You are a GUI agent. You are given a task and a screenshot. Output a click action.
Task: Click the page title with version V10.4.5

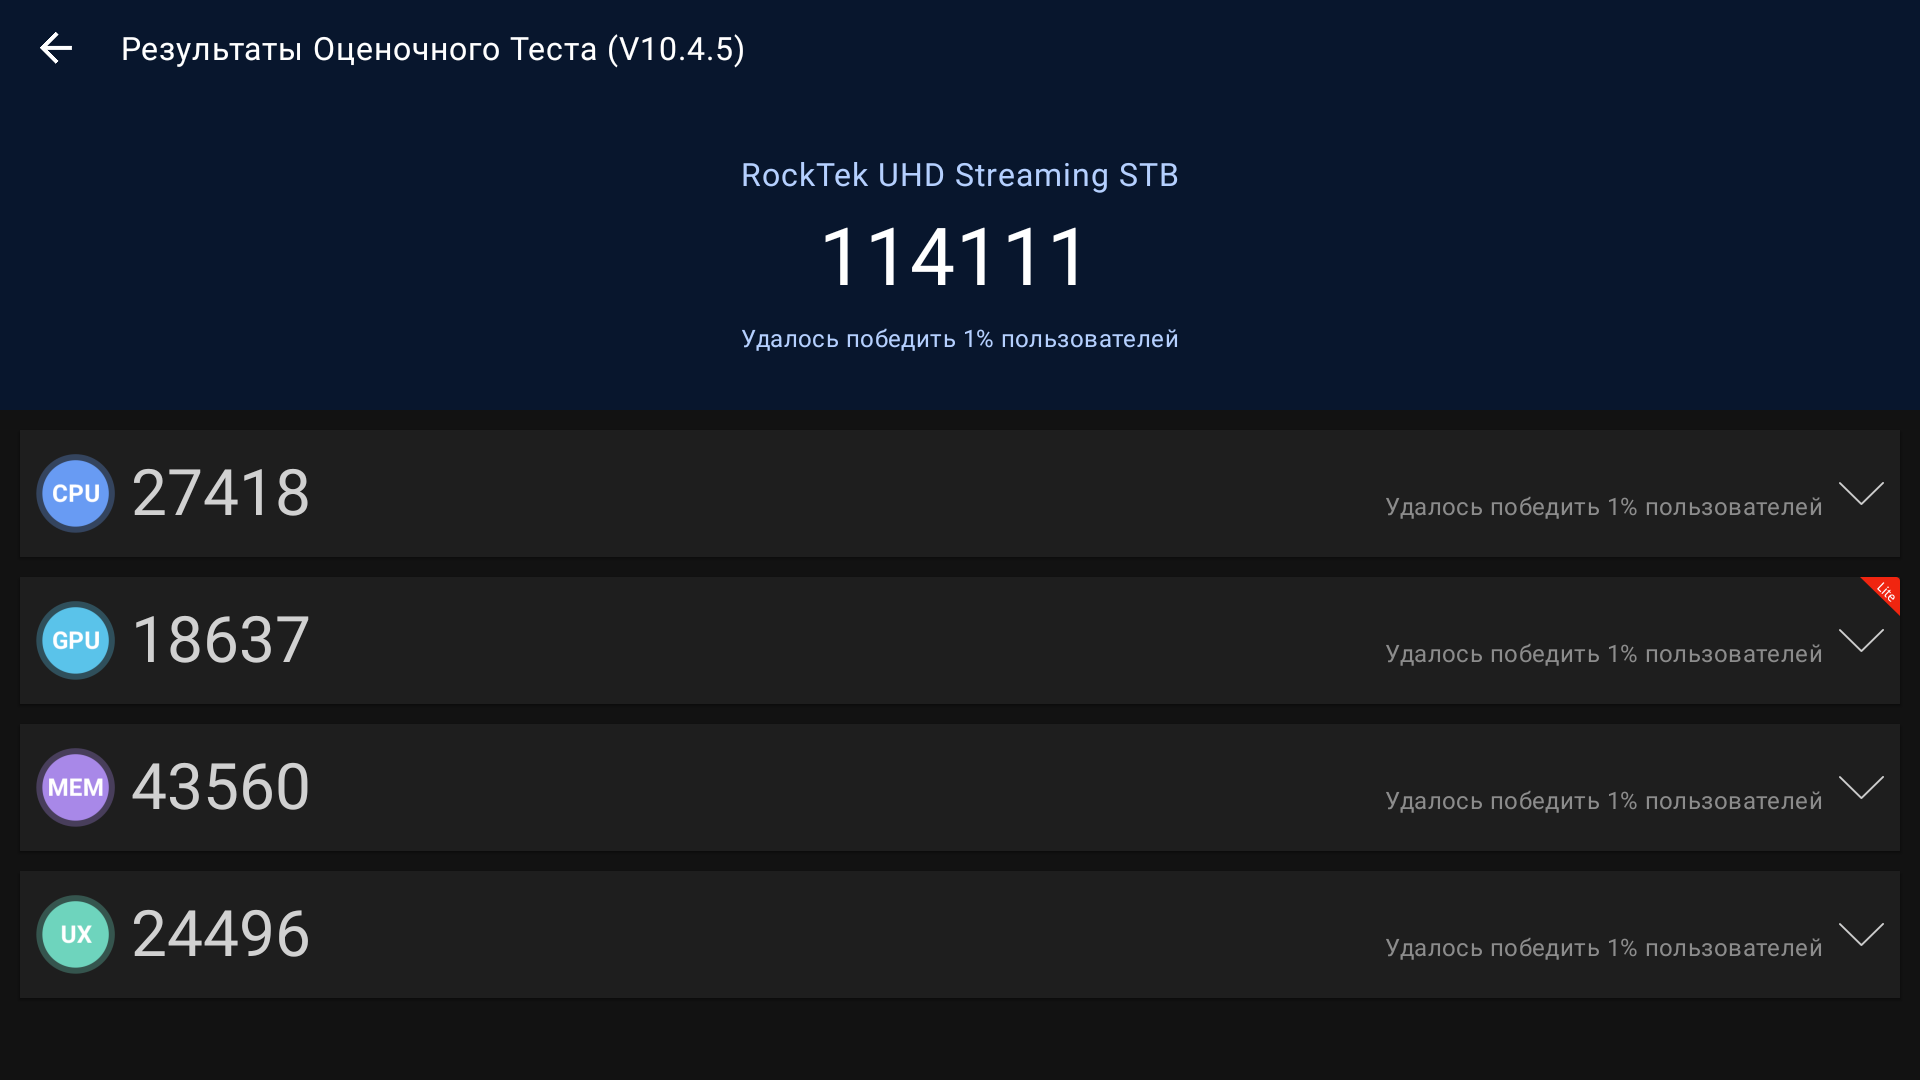[432, 49]
